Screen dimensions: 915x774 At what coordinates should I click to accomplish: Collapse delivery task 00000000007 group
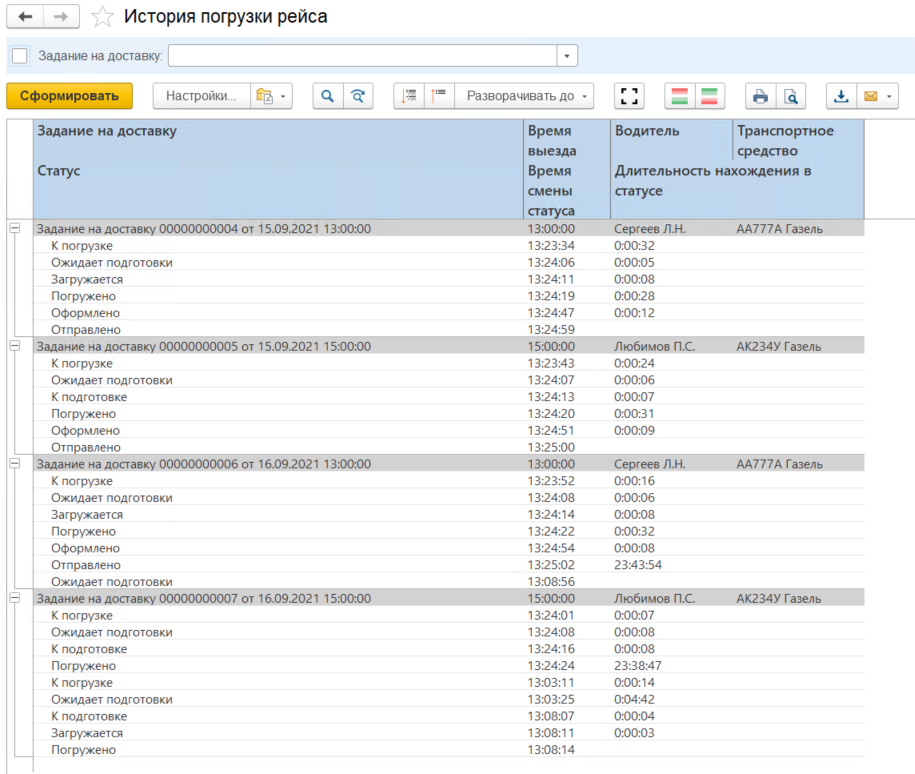click(15, 598)
